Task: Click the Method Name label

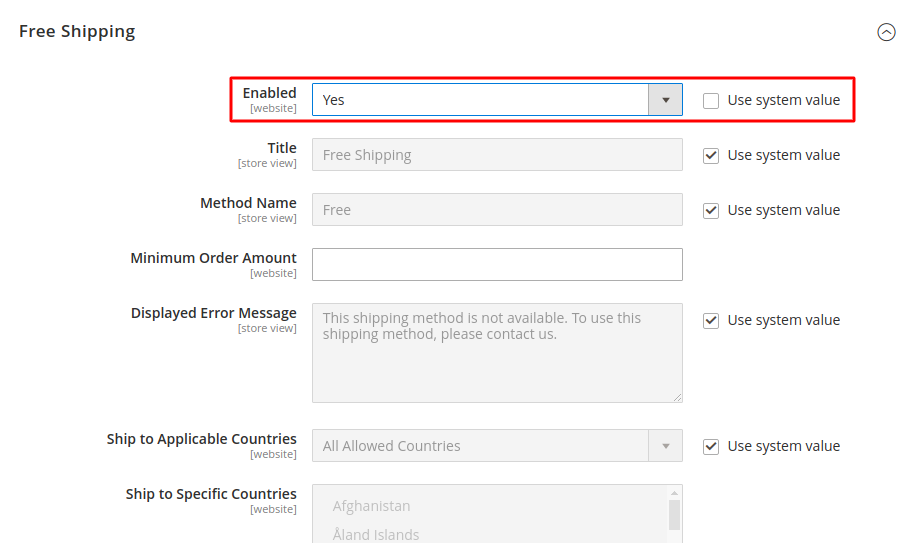Action: coord(248,203)
